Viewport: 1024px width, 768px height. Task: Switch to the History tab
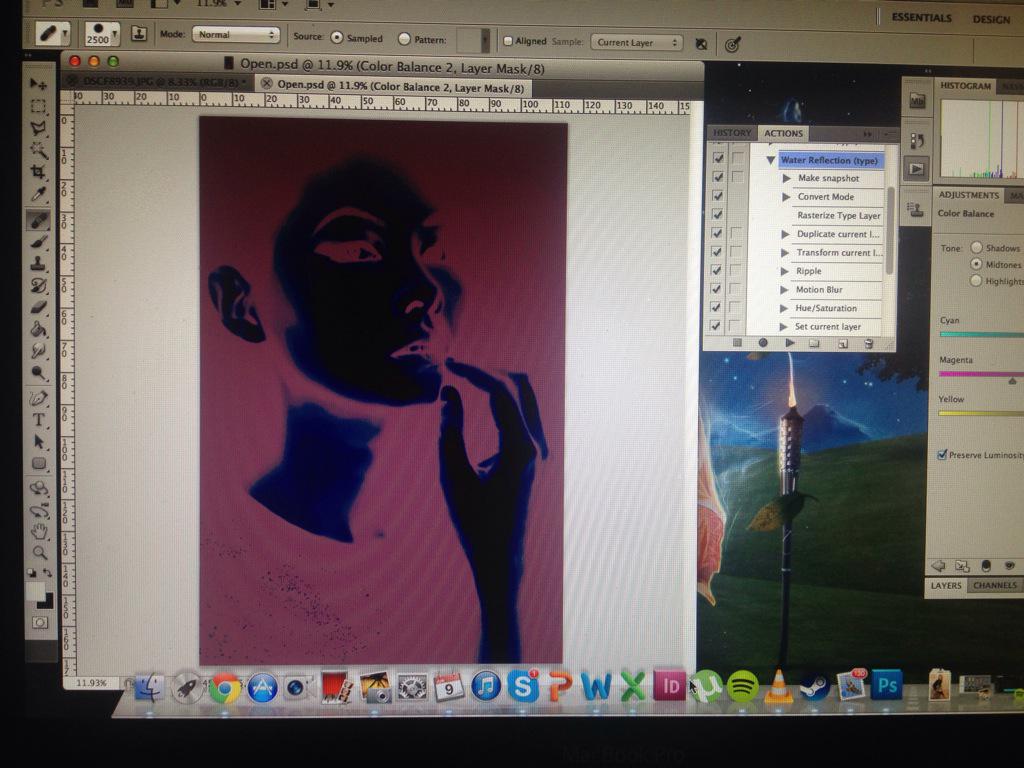731,133
